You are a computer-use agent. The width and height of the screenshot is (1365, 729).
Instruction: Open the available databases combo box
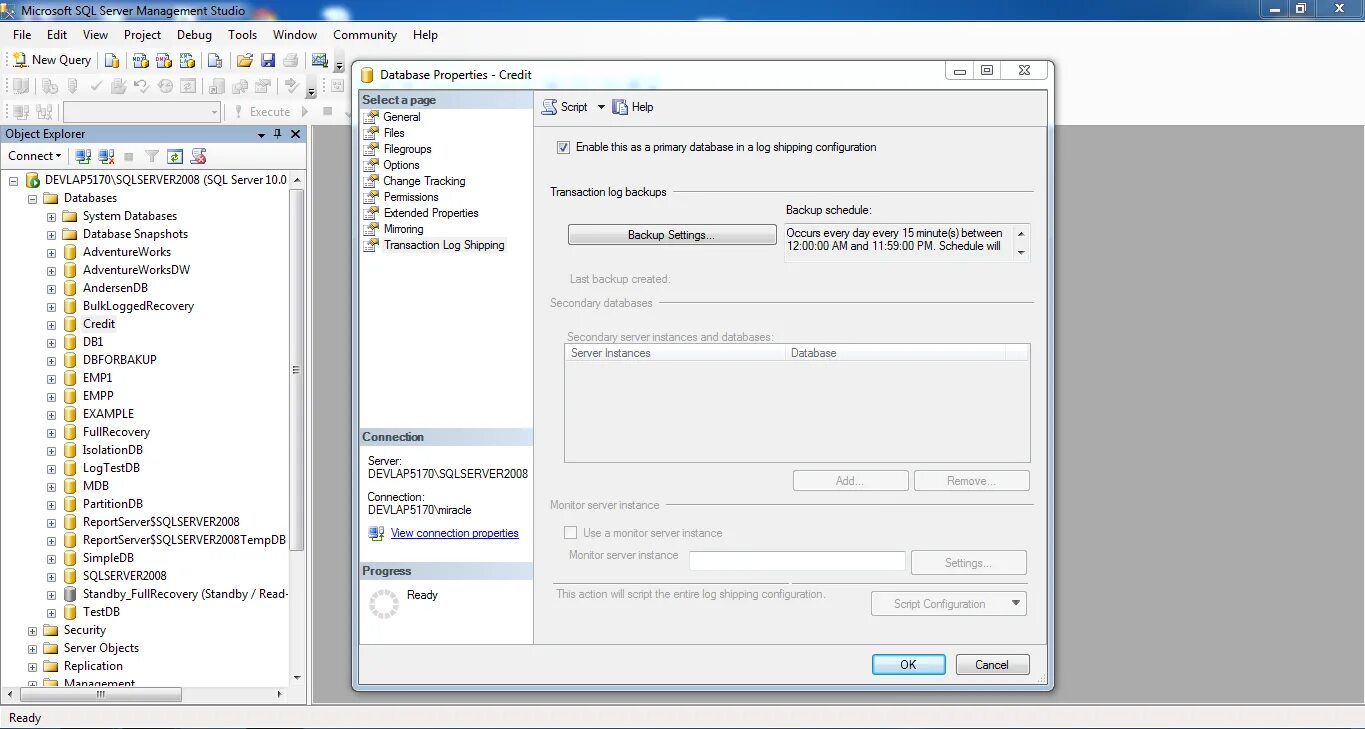tap(142, 112)
